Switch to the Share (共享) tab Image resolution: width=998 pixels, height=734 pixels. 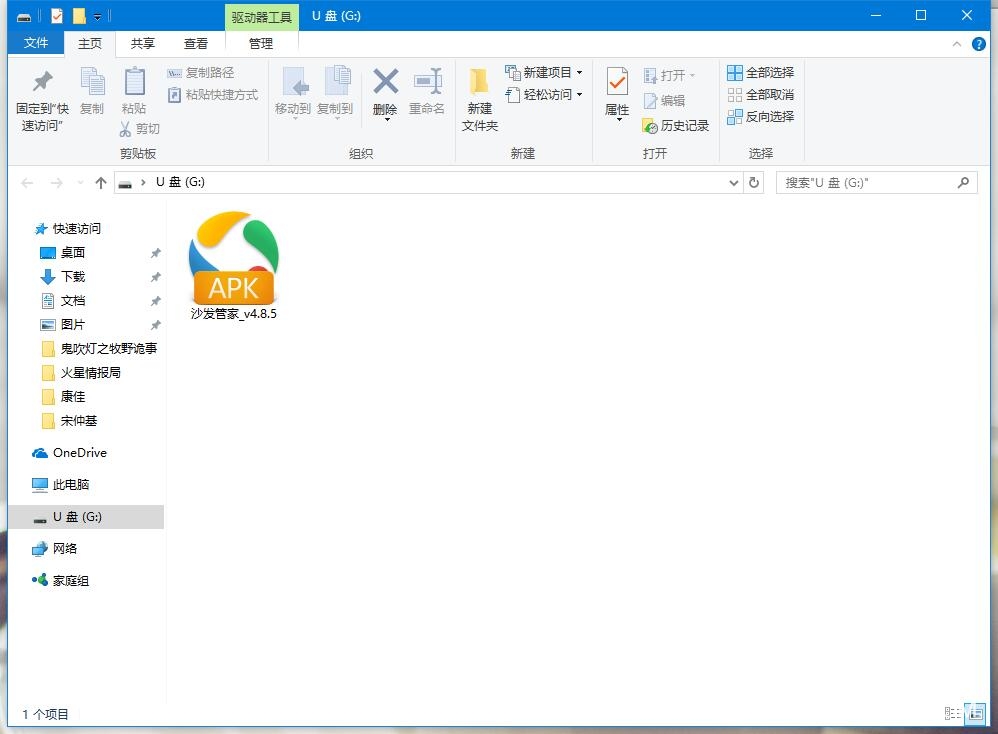point(143,43)
